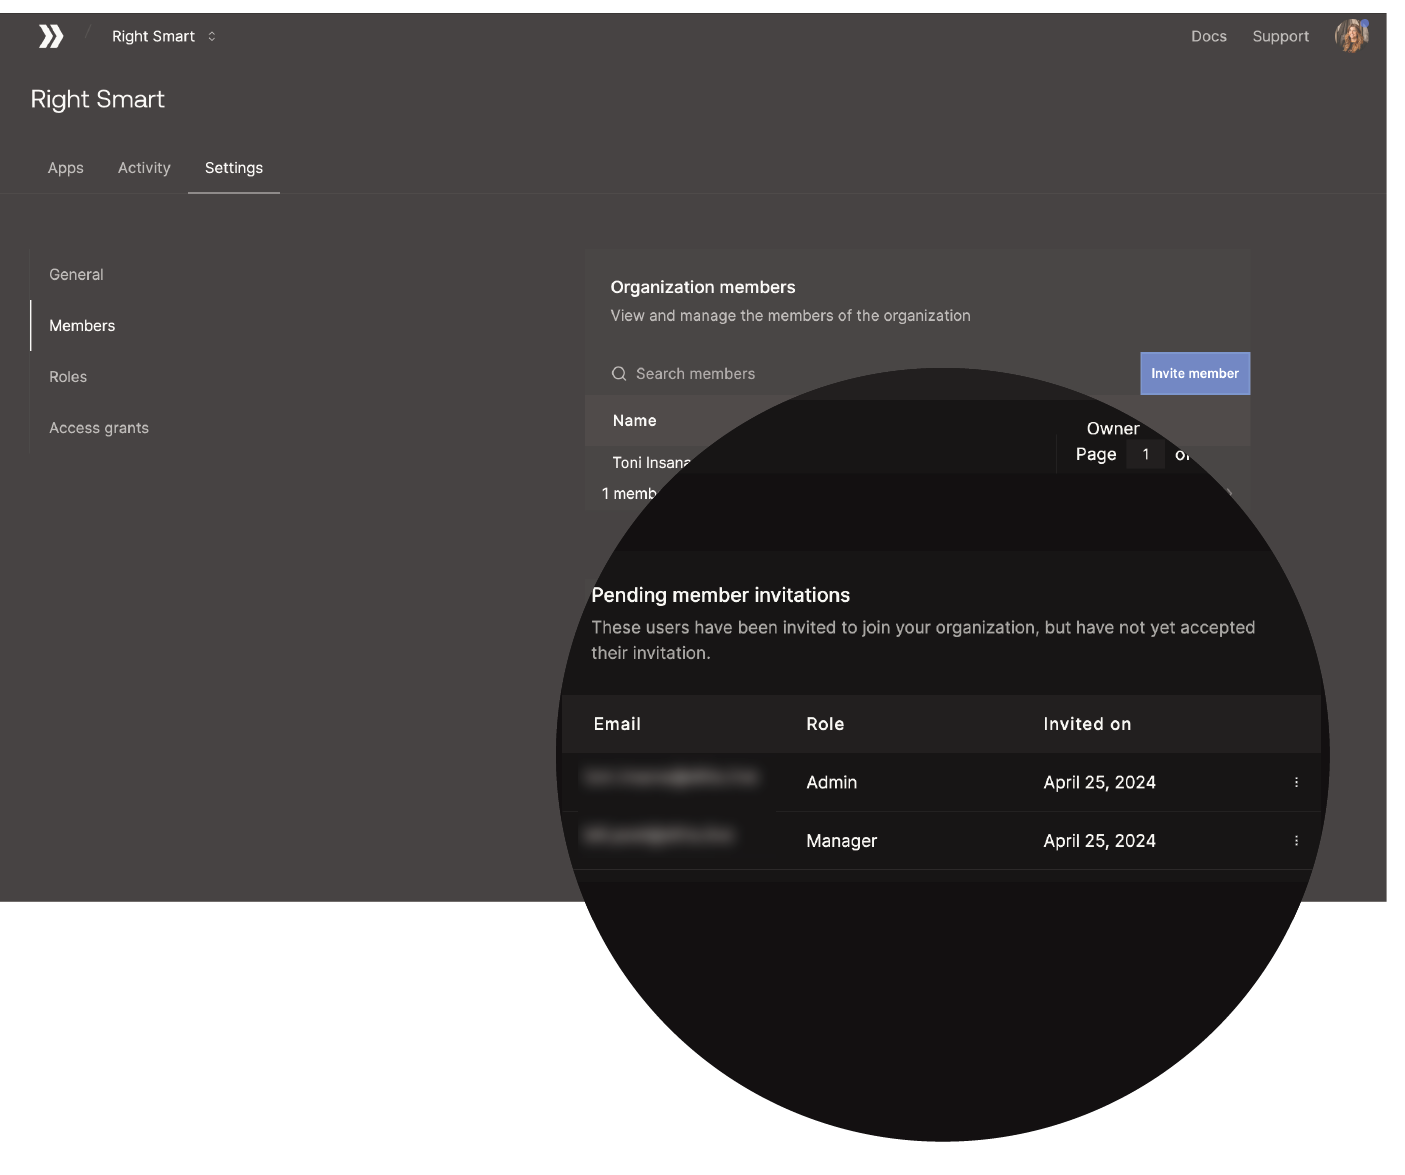
Task: Click the April 25, 2024 date in Admin row
Action: click(x=1099, y=782)
